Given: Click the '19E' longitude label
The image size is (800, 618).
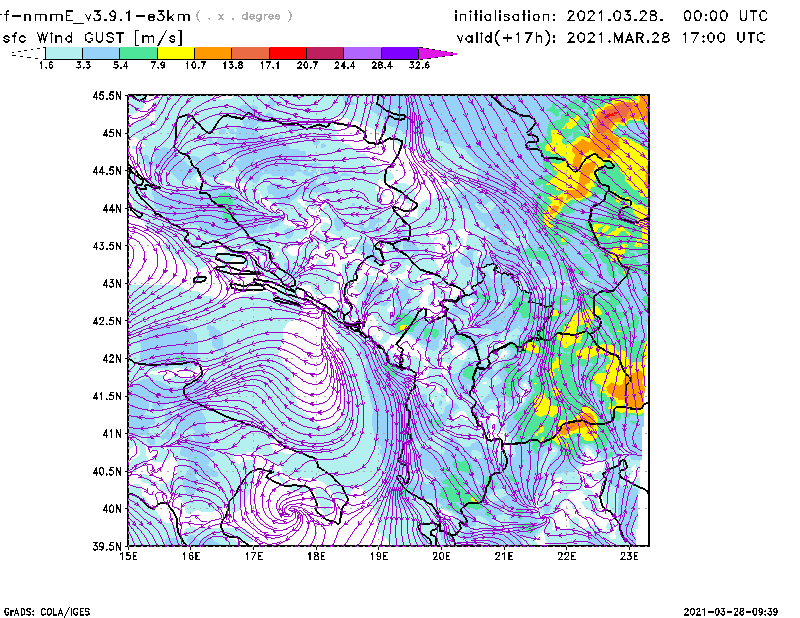Looking at the screenshot, I should point(379,556).
